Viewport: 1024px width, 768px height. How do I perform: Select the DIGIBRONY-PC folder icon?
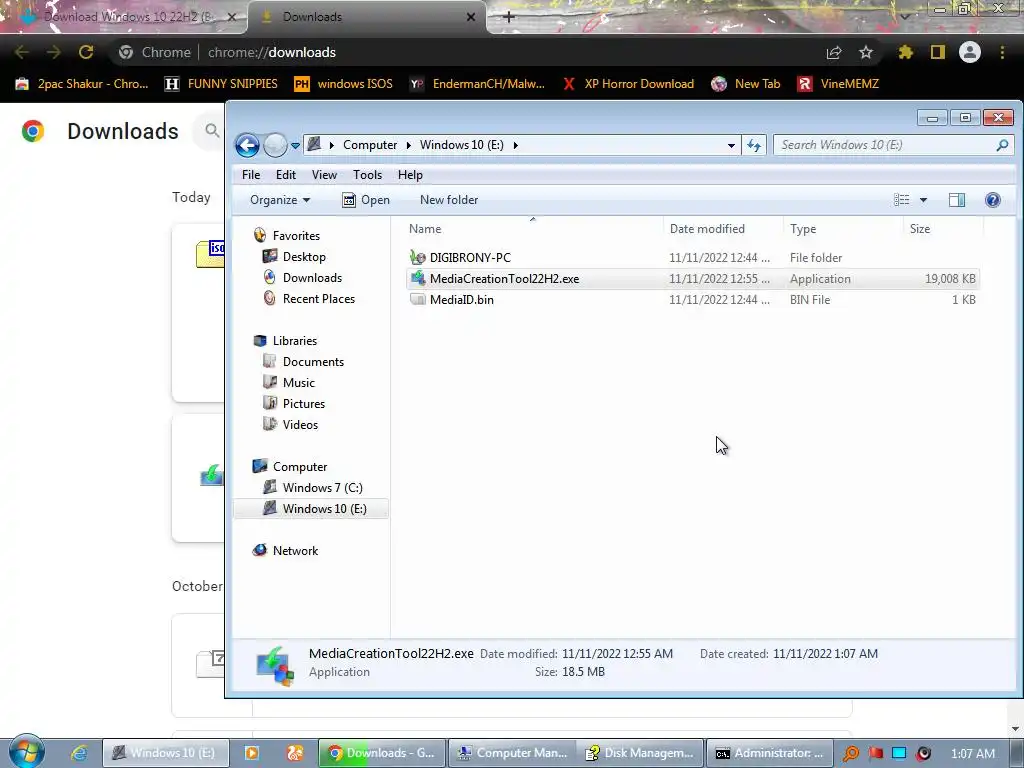point(417,258)
